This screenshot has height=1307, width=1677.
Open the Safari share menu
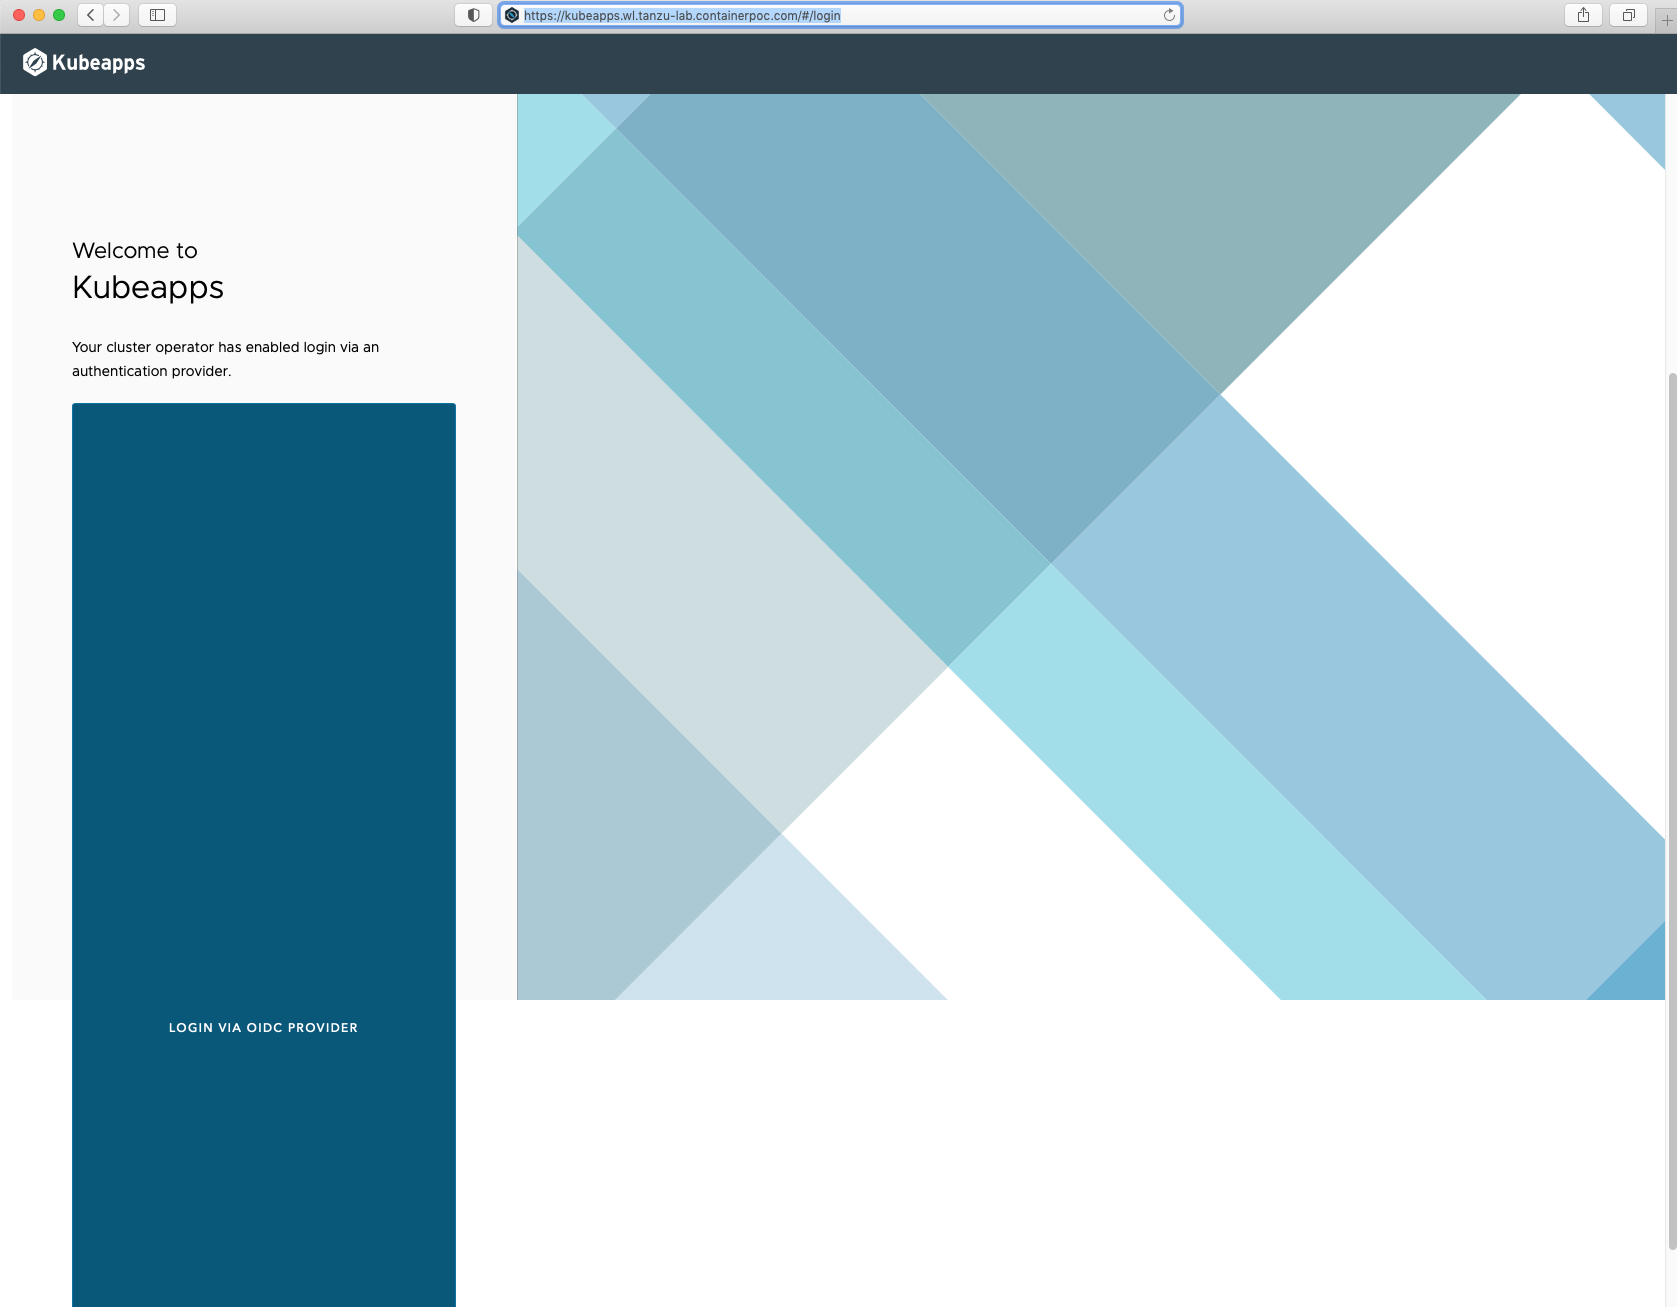click(x=1583, y=15)
